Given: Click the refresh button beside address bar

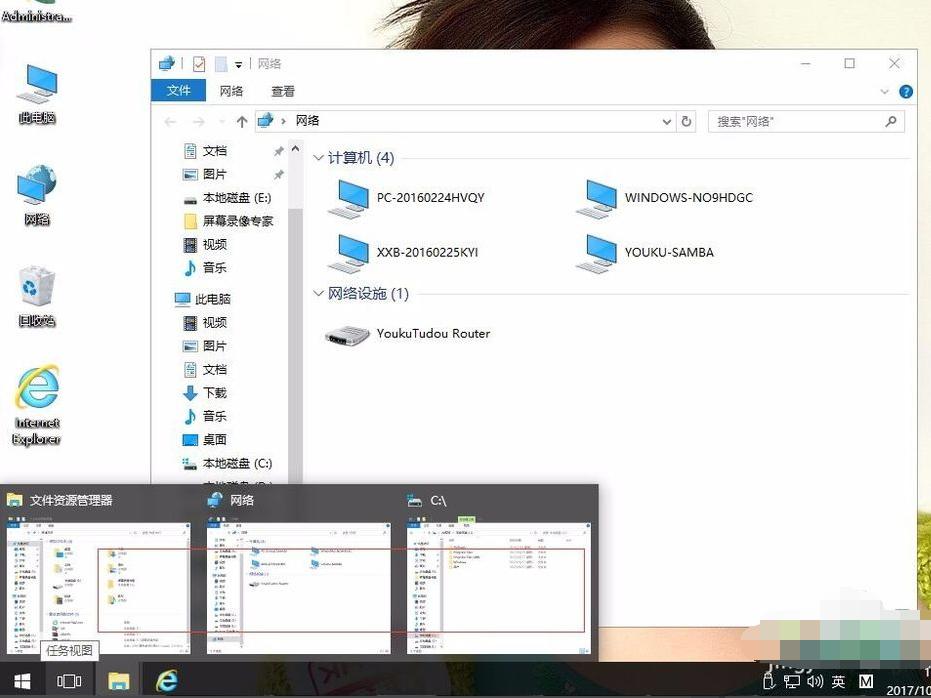Looking at the screenshot, I should tap(686, 121).
